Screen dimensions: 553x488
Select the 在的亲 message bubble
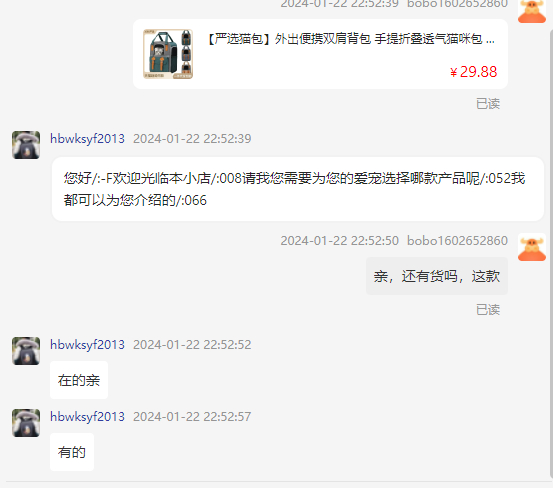point(79,380)
